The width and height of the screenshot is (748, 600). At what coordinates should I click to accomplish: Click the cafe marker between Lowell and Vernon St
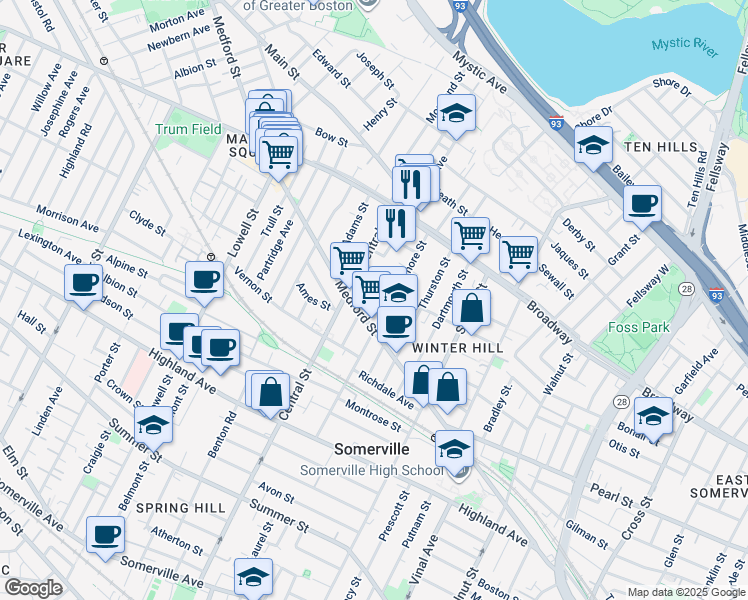204,280
